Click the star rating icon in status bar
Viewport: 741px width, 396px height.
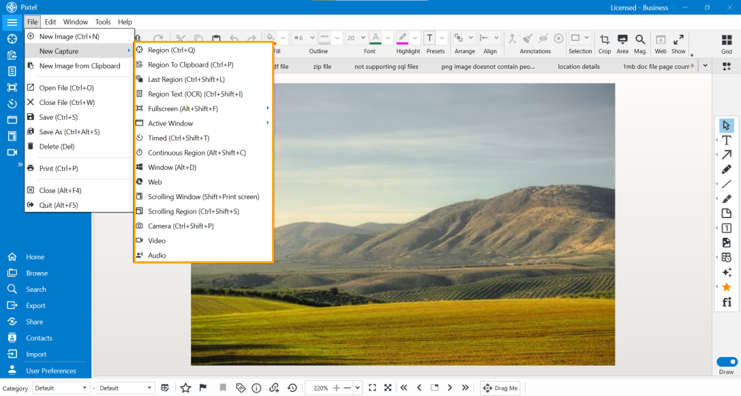185,388
